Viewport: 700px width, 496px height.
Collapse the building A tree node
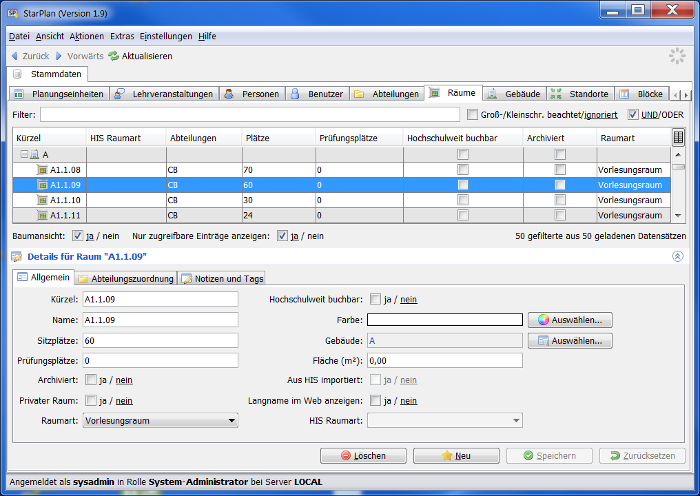24,154
